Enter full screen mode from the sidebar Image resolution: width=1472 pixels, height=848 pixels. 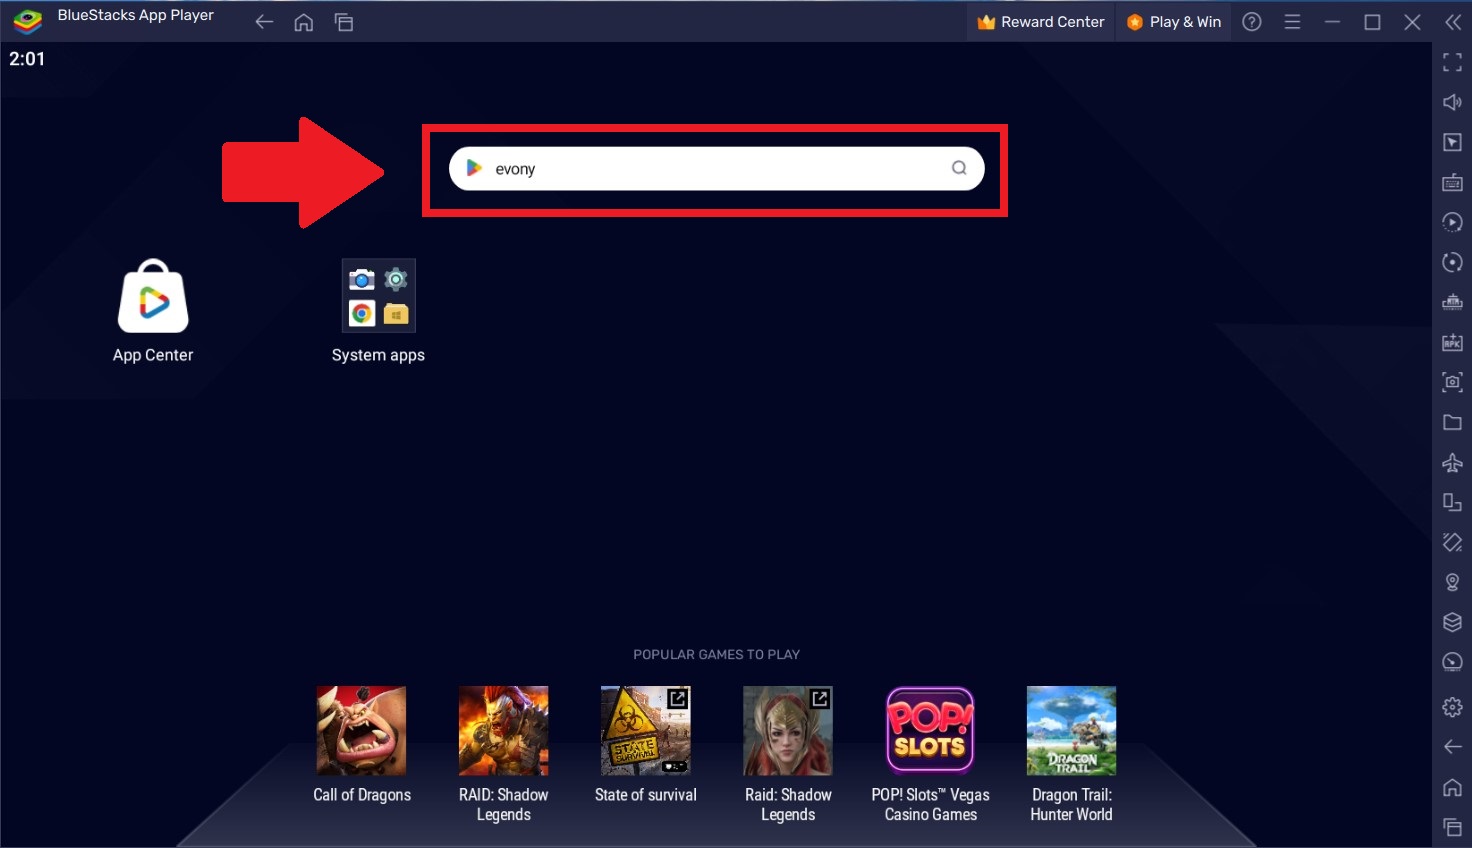(x=1452, y=62)
